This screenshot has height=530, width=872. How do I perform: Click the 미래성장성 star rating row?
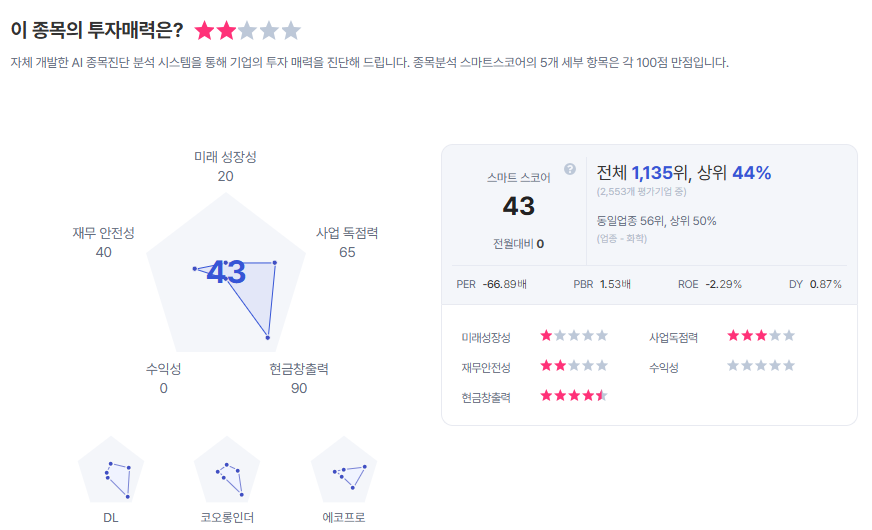[574, 336]
